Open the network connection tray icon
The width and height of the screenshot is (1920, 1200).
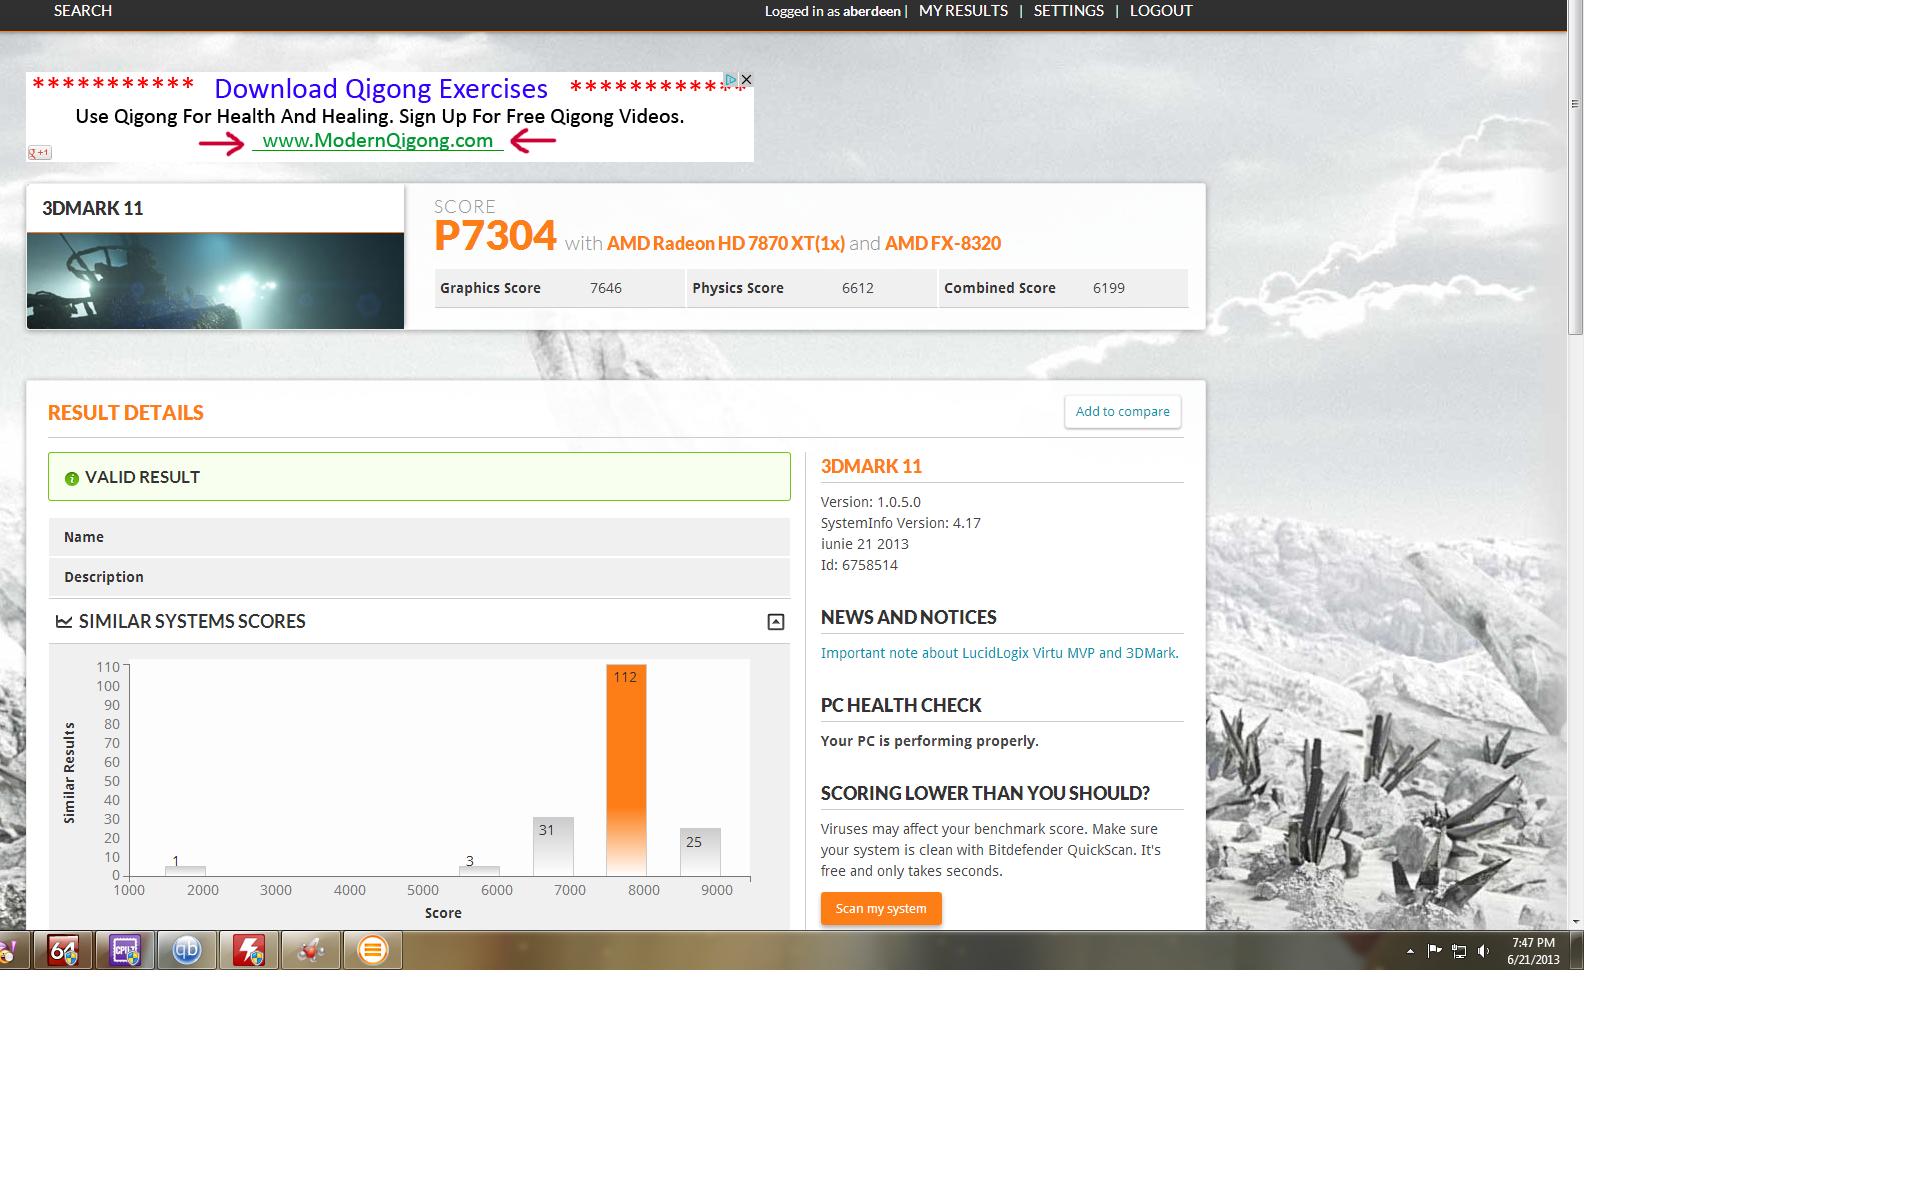pos(1459,951)
